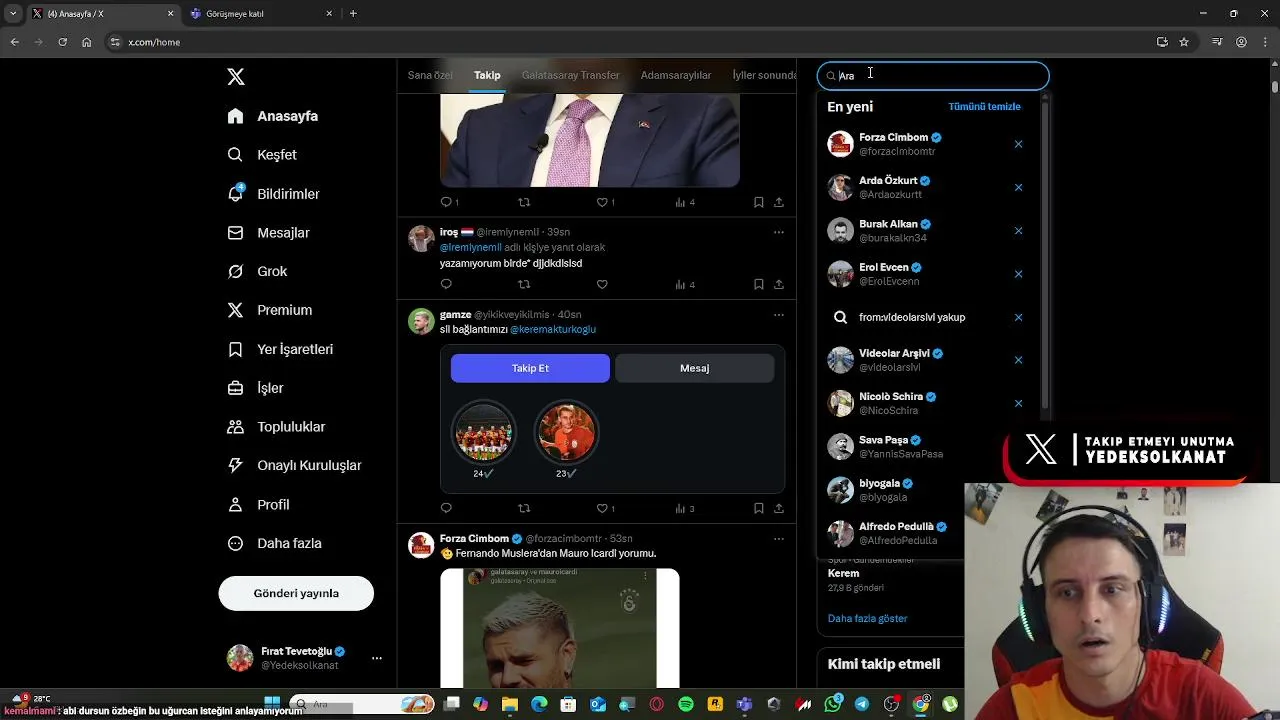Click the Gönderi yayınla button

296,593
